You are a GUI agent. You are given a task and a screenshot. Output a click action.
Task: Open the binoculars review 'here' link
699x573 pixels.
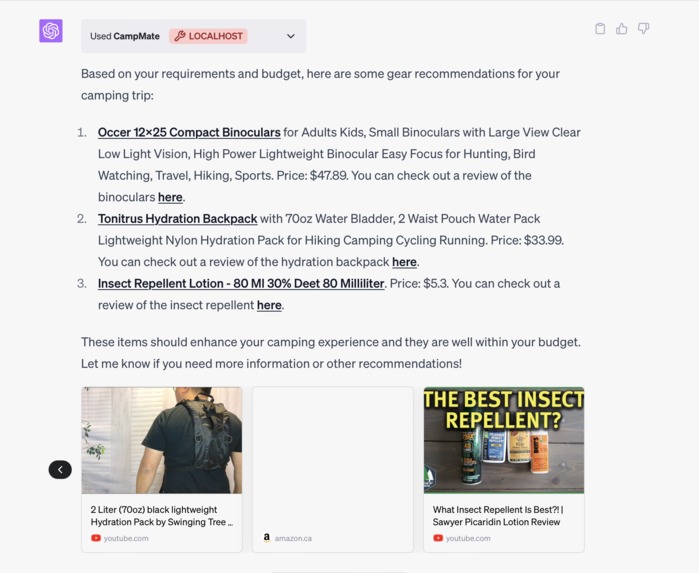tap(170, 197)
